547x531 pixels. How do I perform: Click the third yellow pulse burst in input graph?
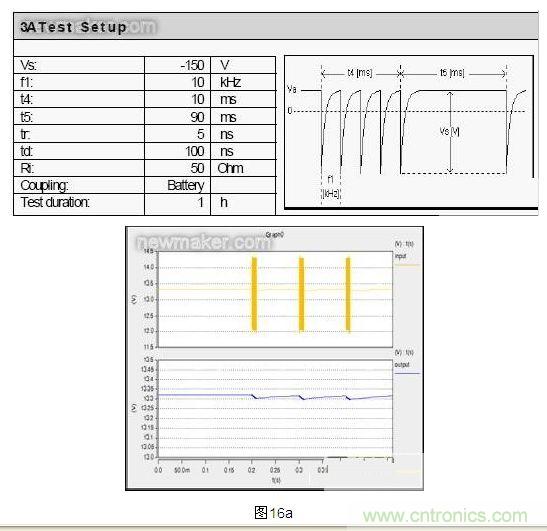point(348,294)
